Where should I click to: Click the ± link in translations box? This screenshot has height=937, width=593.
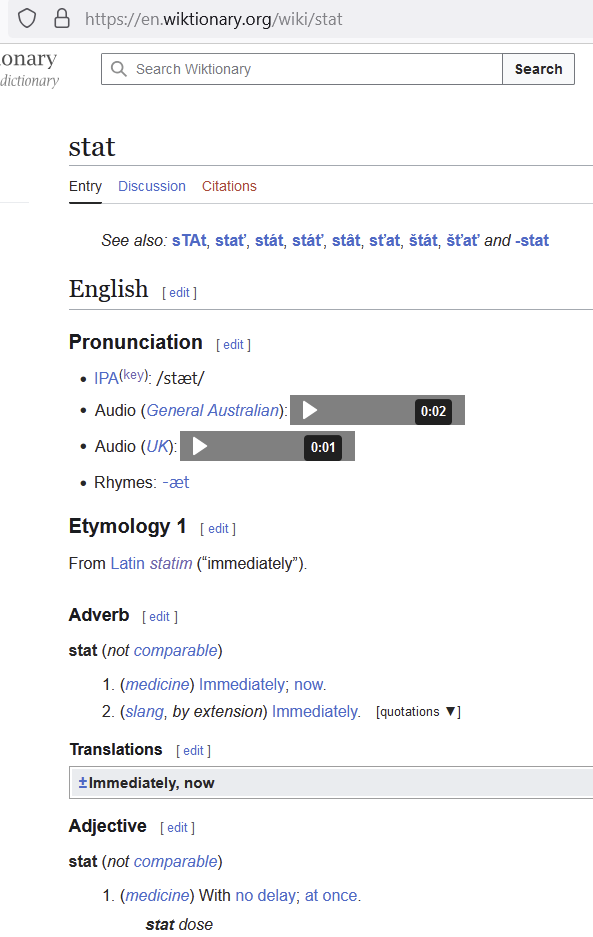pyautogui.click(x=83, y=782)
